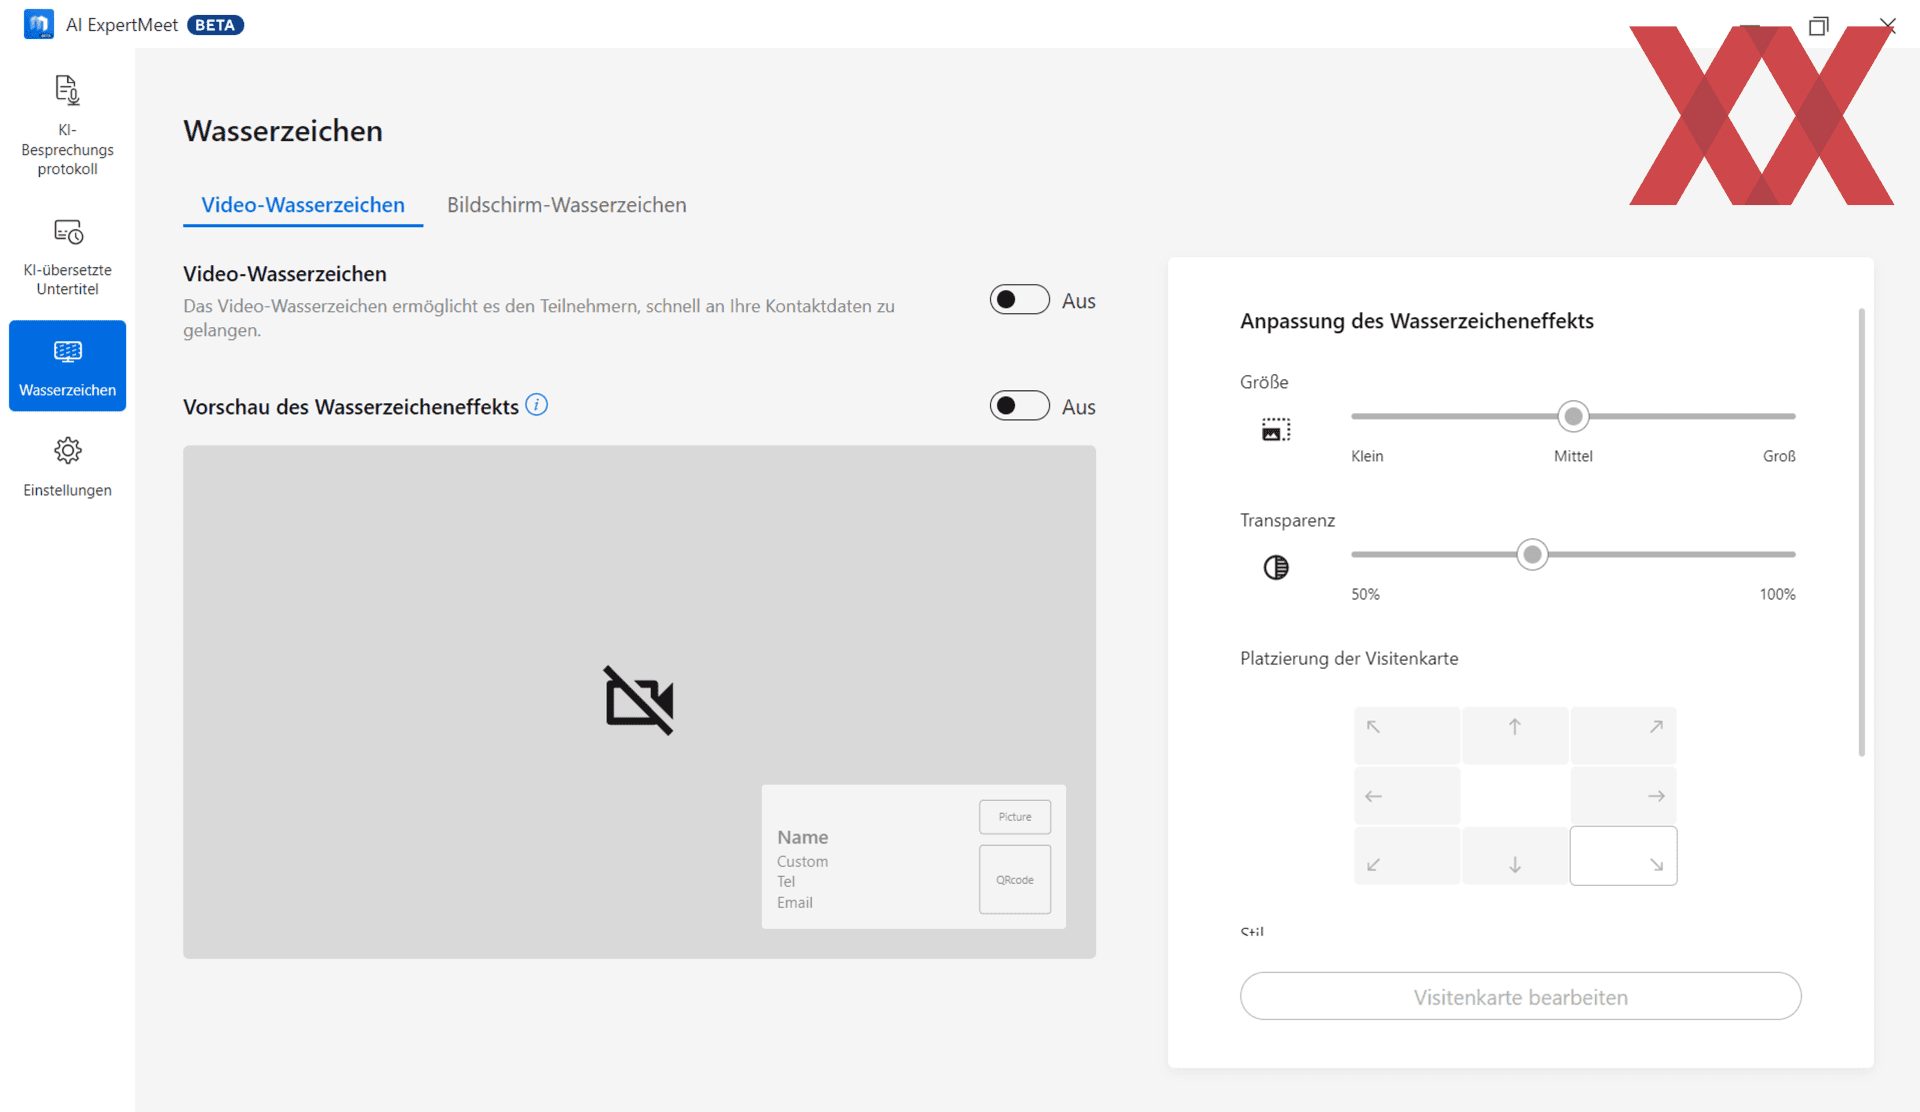Select the Wasserzeichen sidebar item
Image resolution: width=1920 pixels, height=1112 pixels.
[67, 365]
